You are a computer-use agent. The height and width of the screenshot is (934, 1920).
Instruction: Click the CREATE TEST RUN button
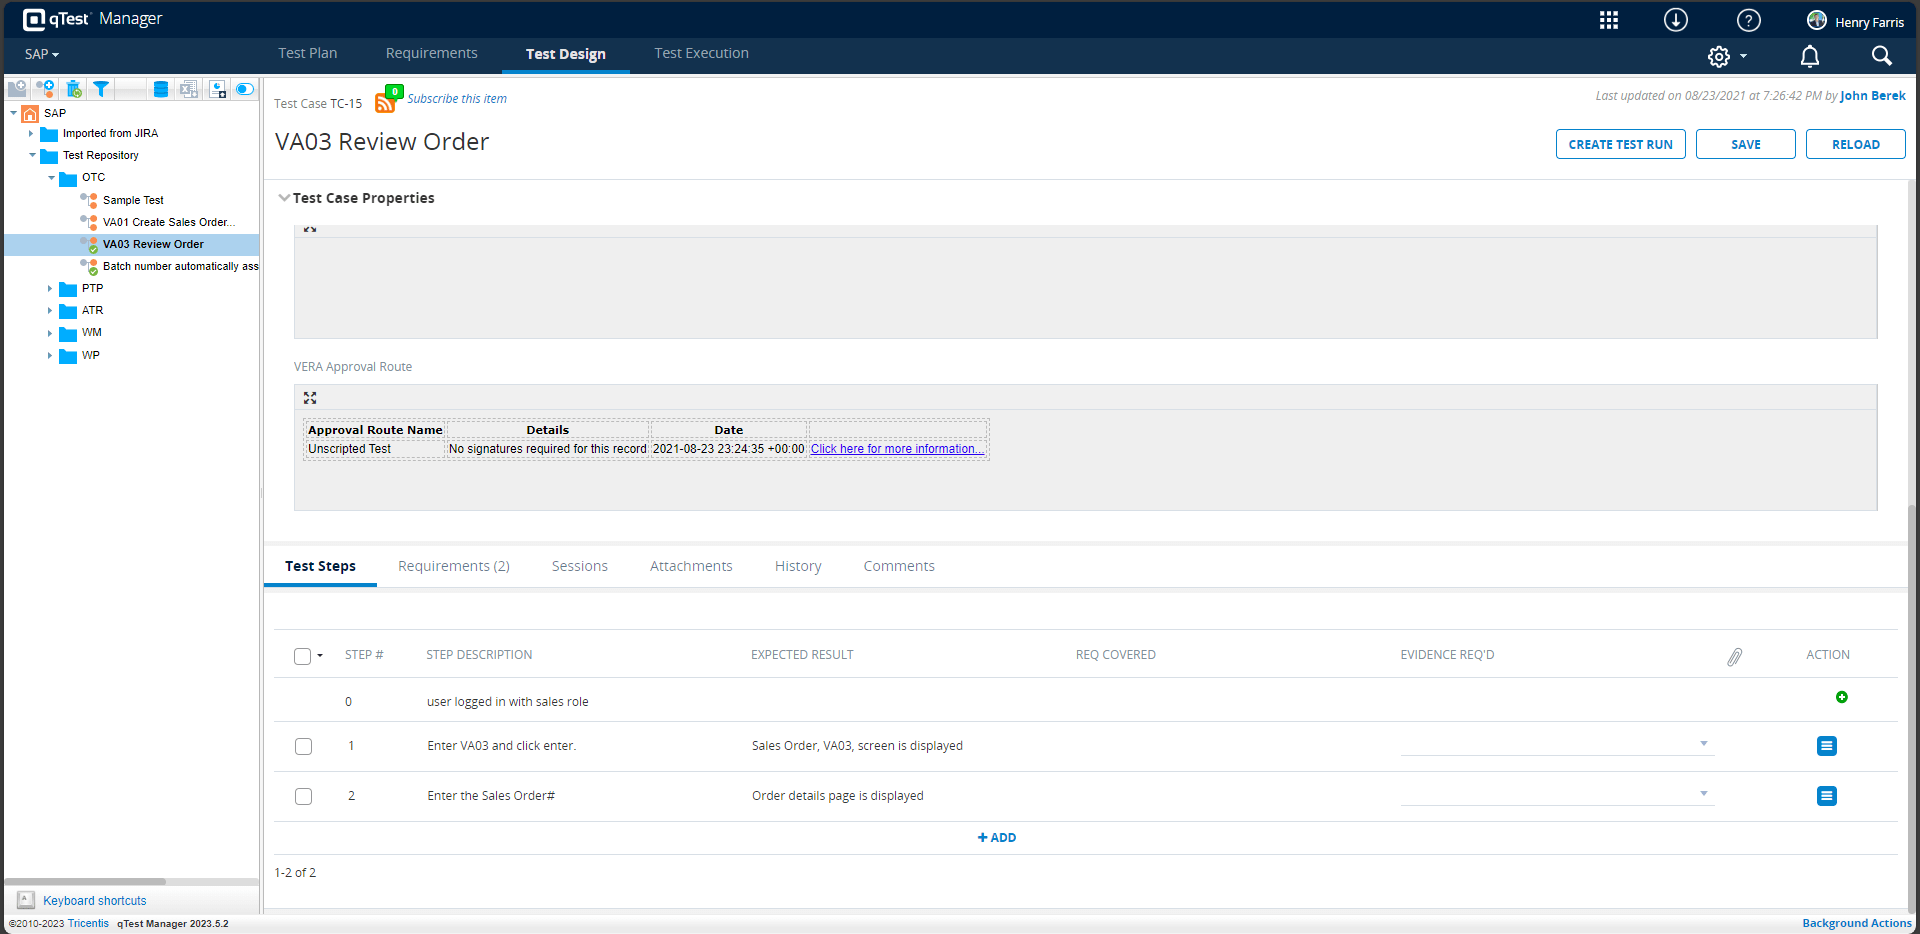(1620, 144)
